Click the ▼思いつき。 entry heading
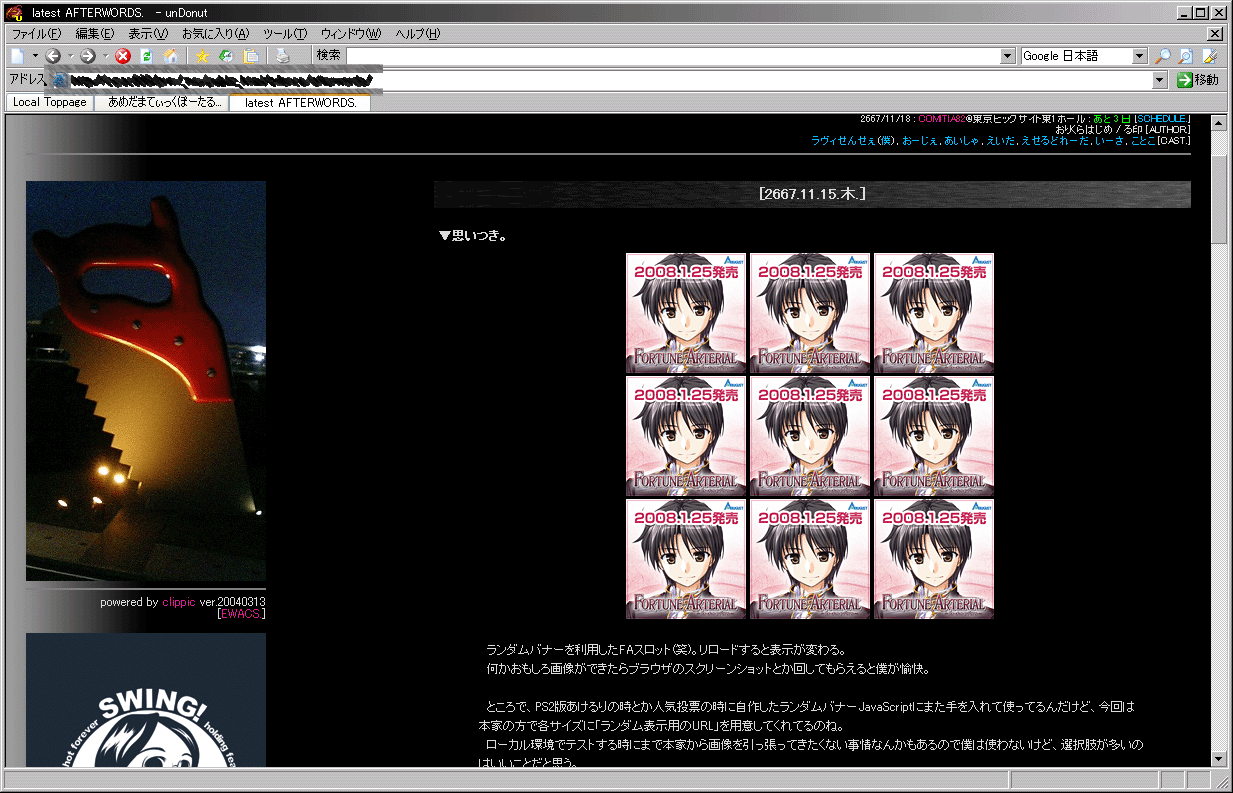 point(473,236)
